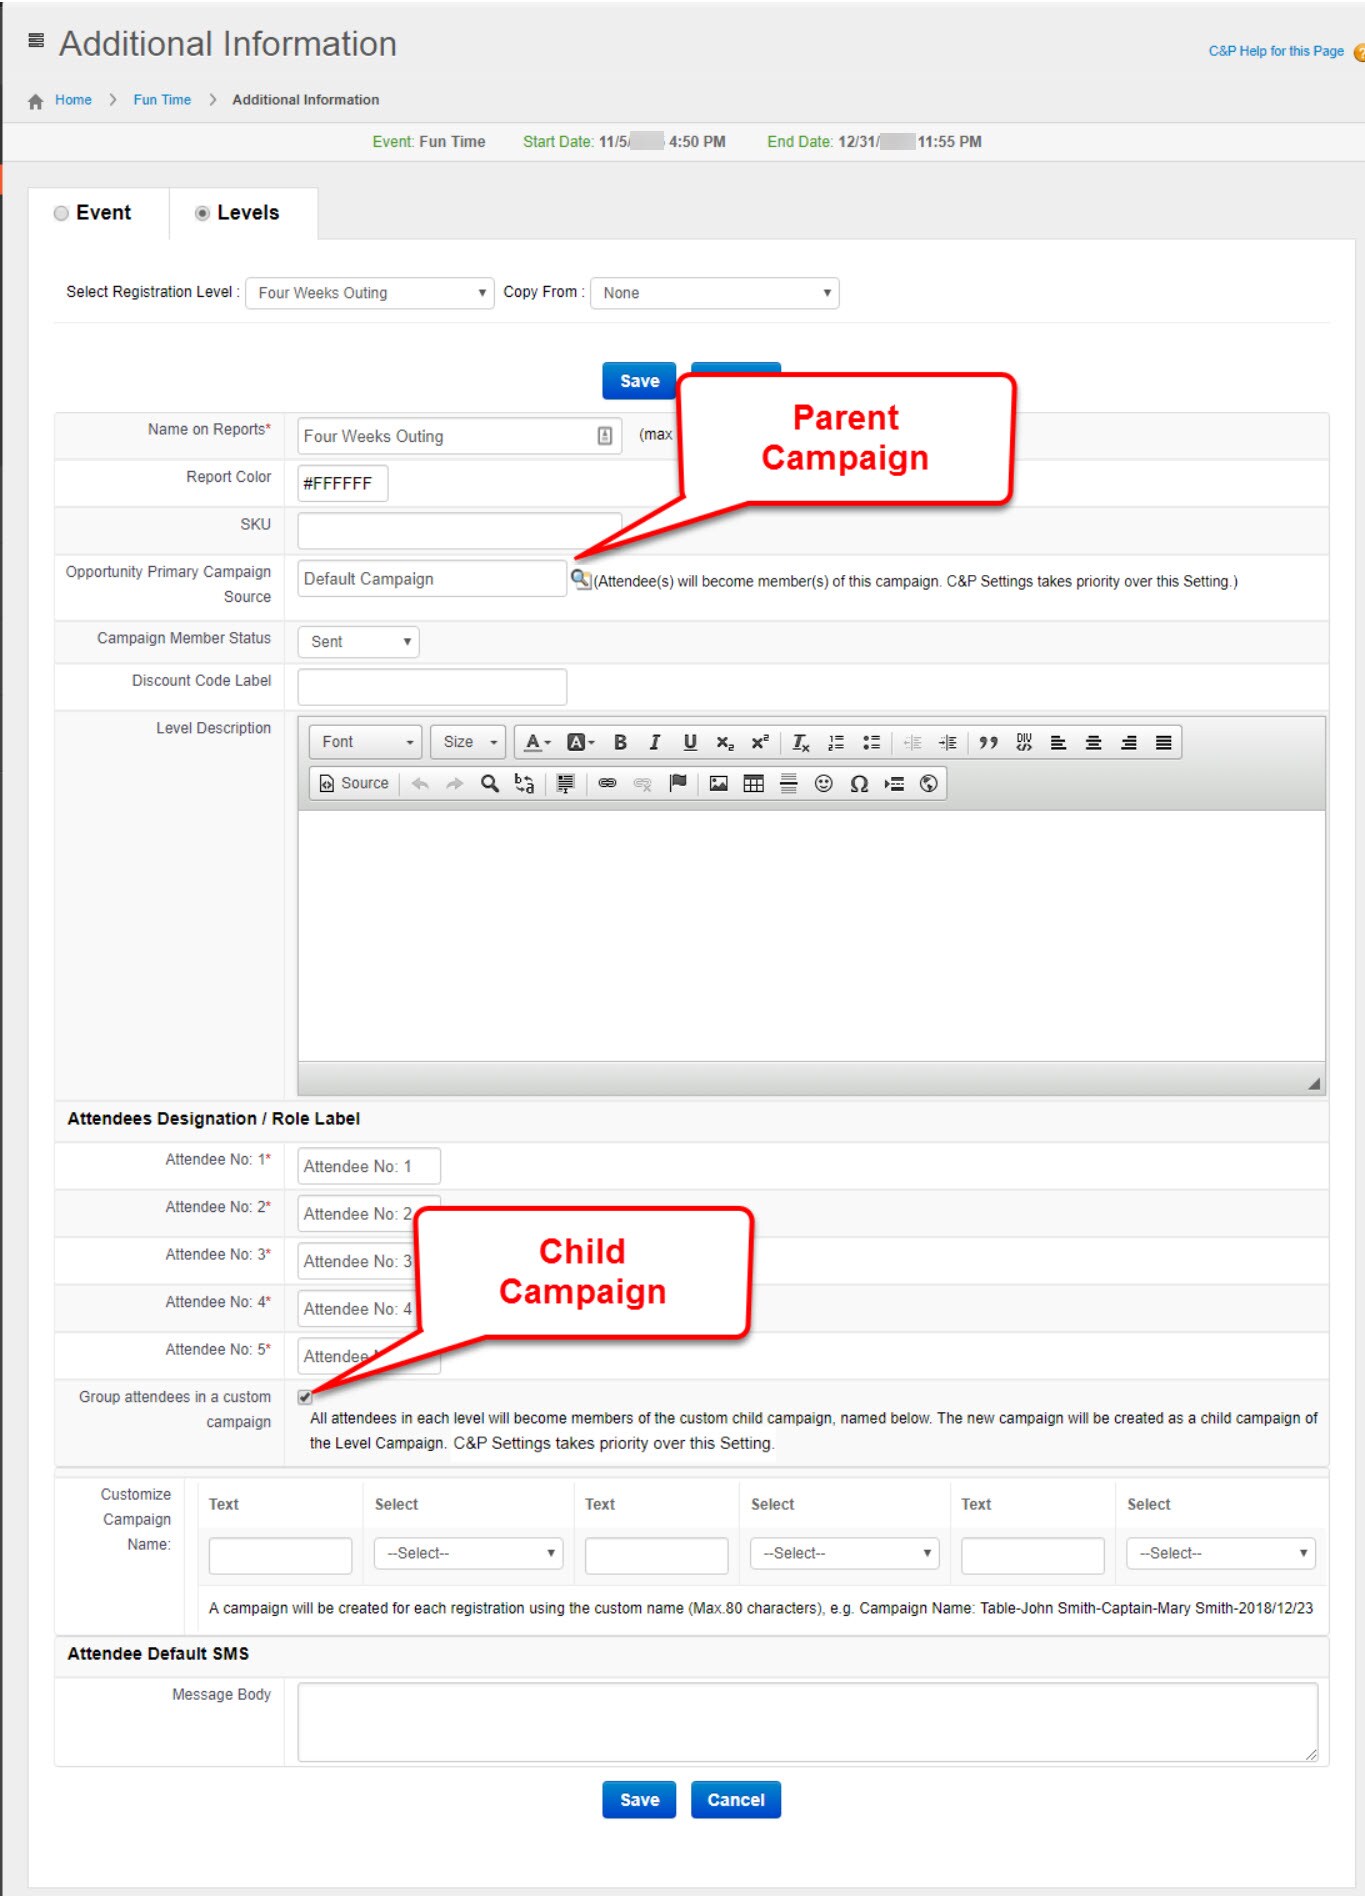Select the Event radio button

click(61, 213)
